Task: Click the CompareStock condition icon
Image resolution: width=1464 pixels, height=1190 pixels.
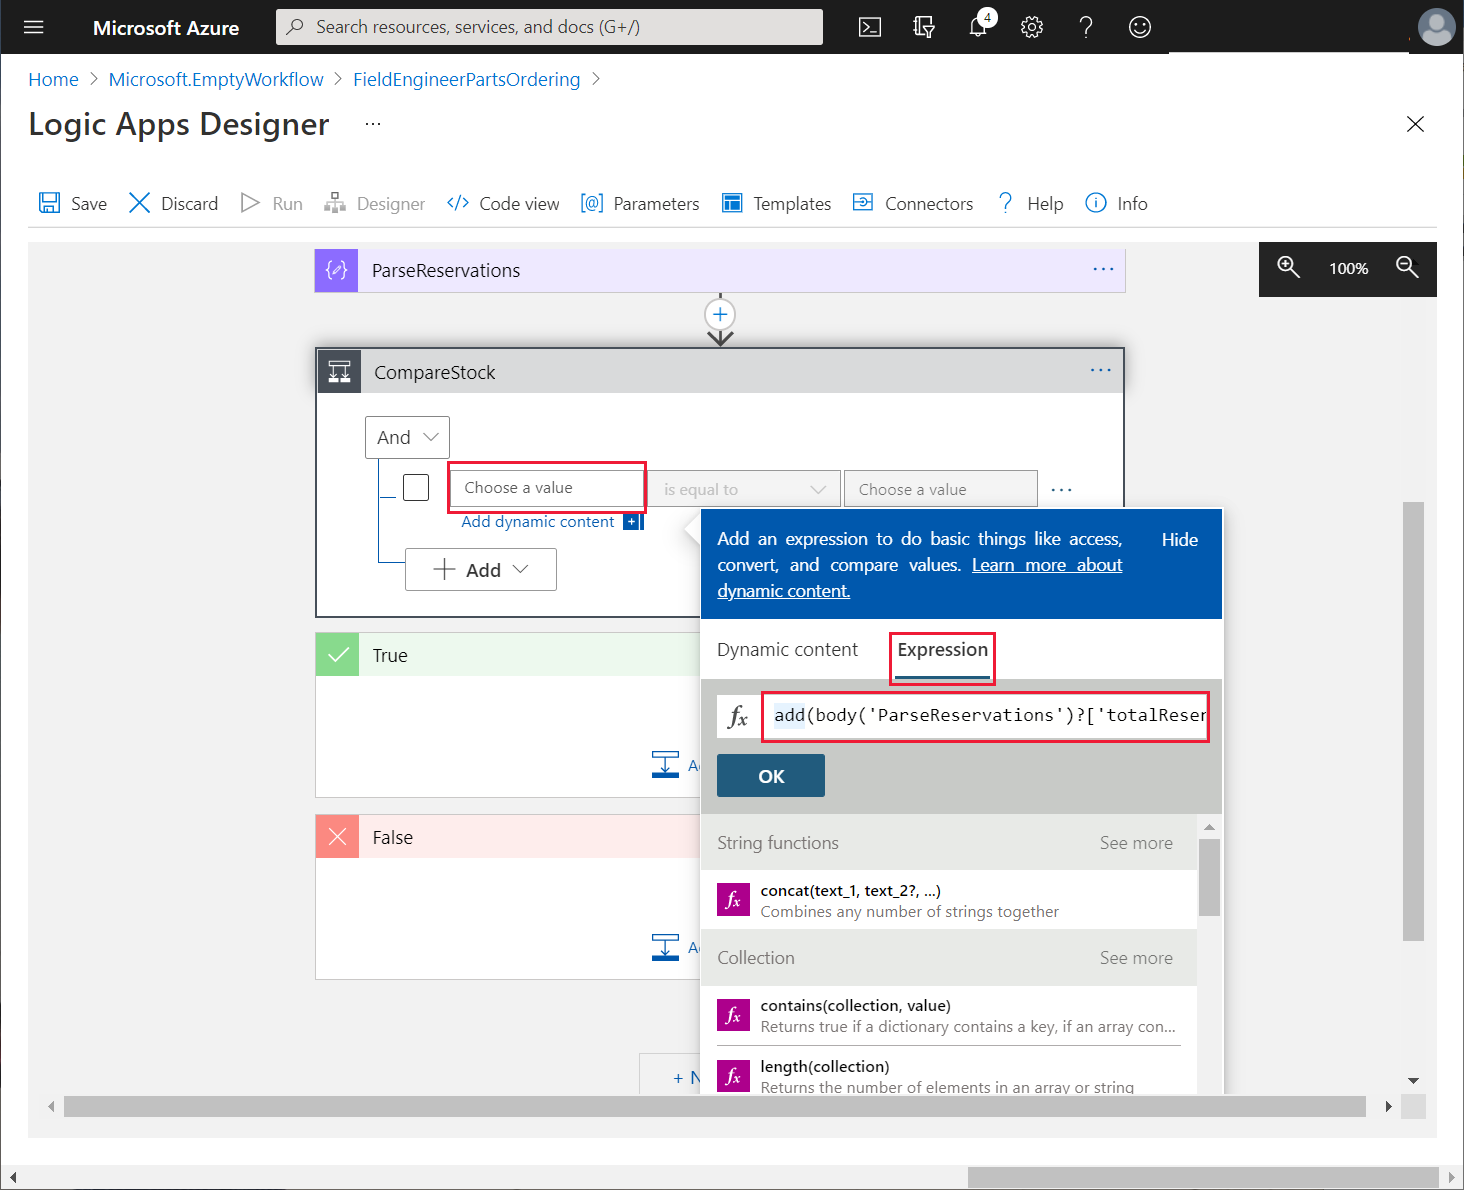Action: 339,372
